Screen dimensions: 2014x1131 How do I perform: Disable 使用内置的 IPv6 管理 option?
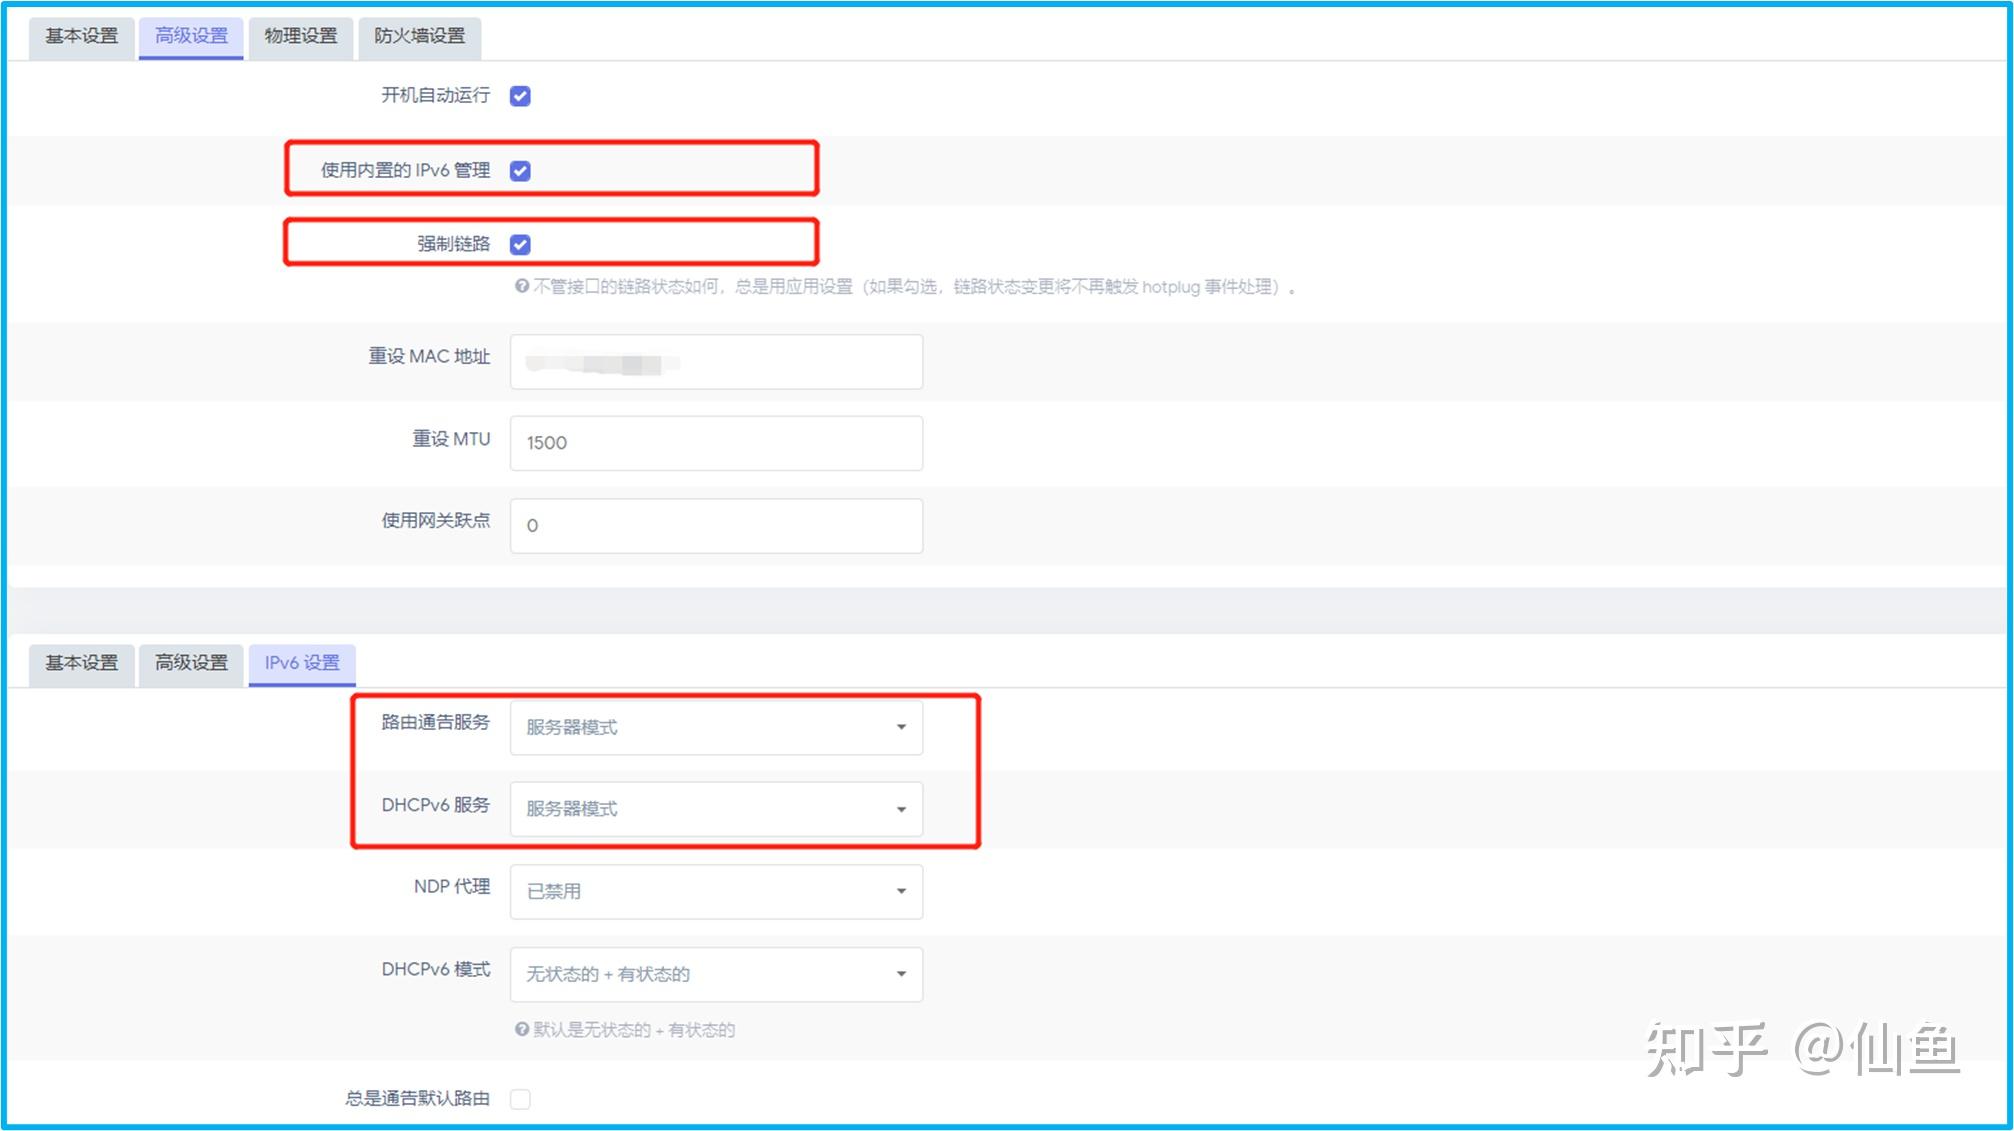[x=519, y=170]
